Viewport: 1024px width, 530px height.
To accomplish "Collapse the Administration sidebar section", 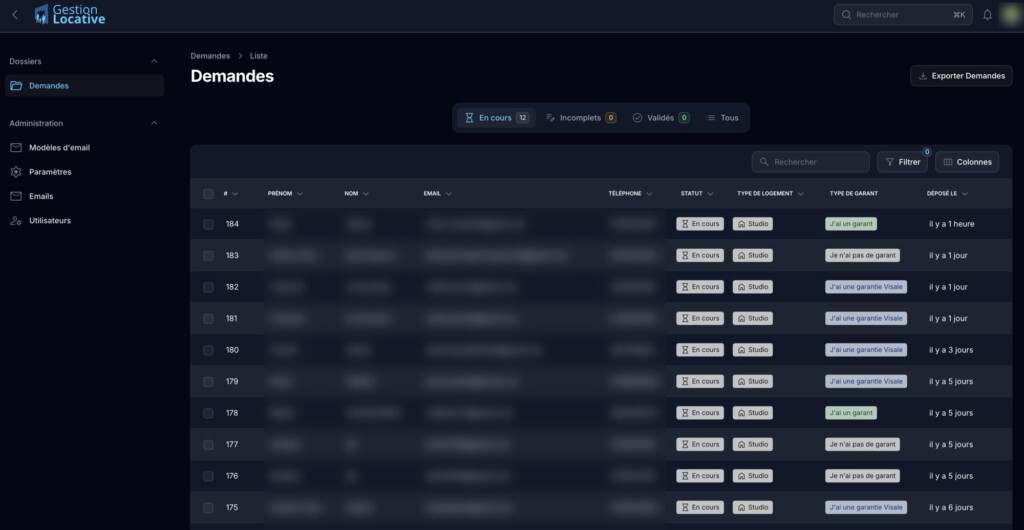I will click(x=154, y=123).
